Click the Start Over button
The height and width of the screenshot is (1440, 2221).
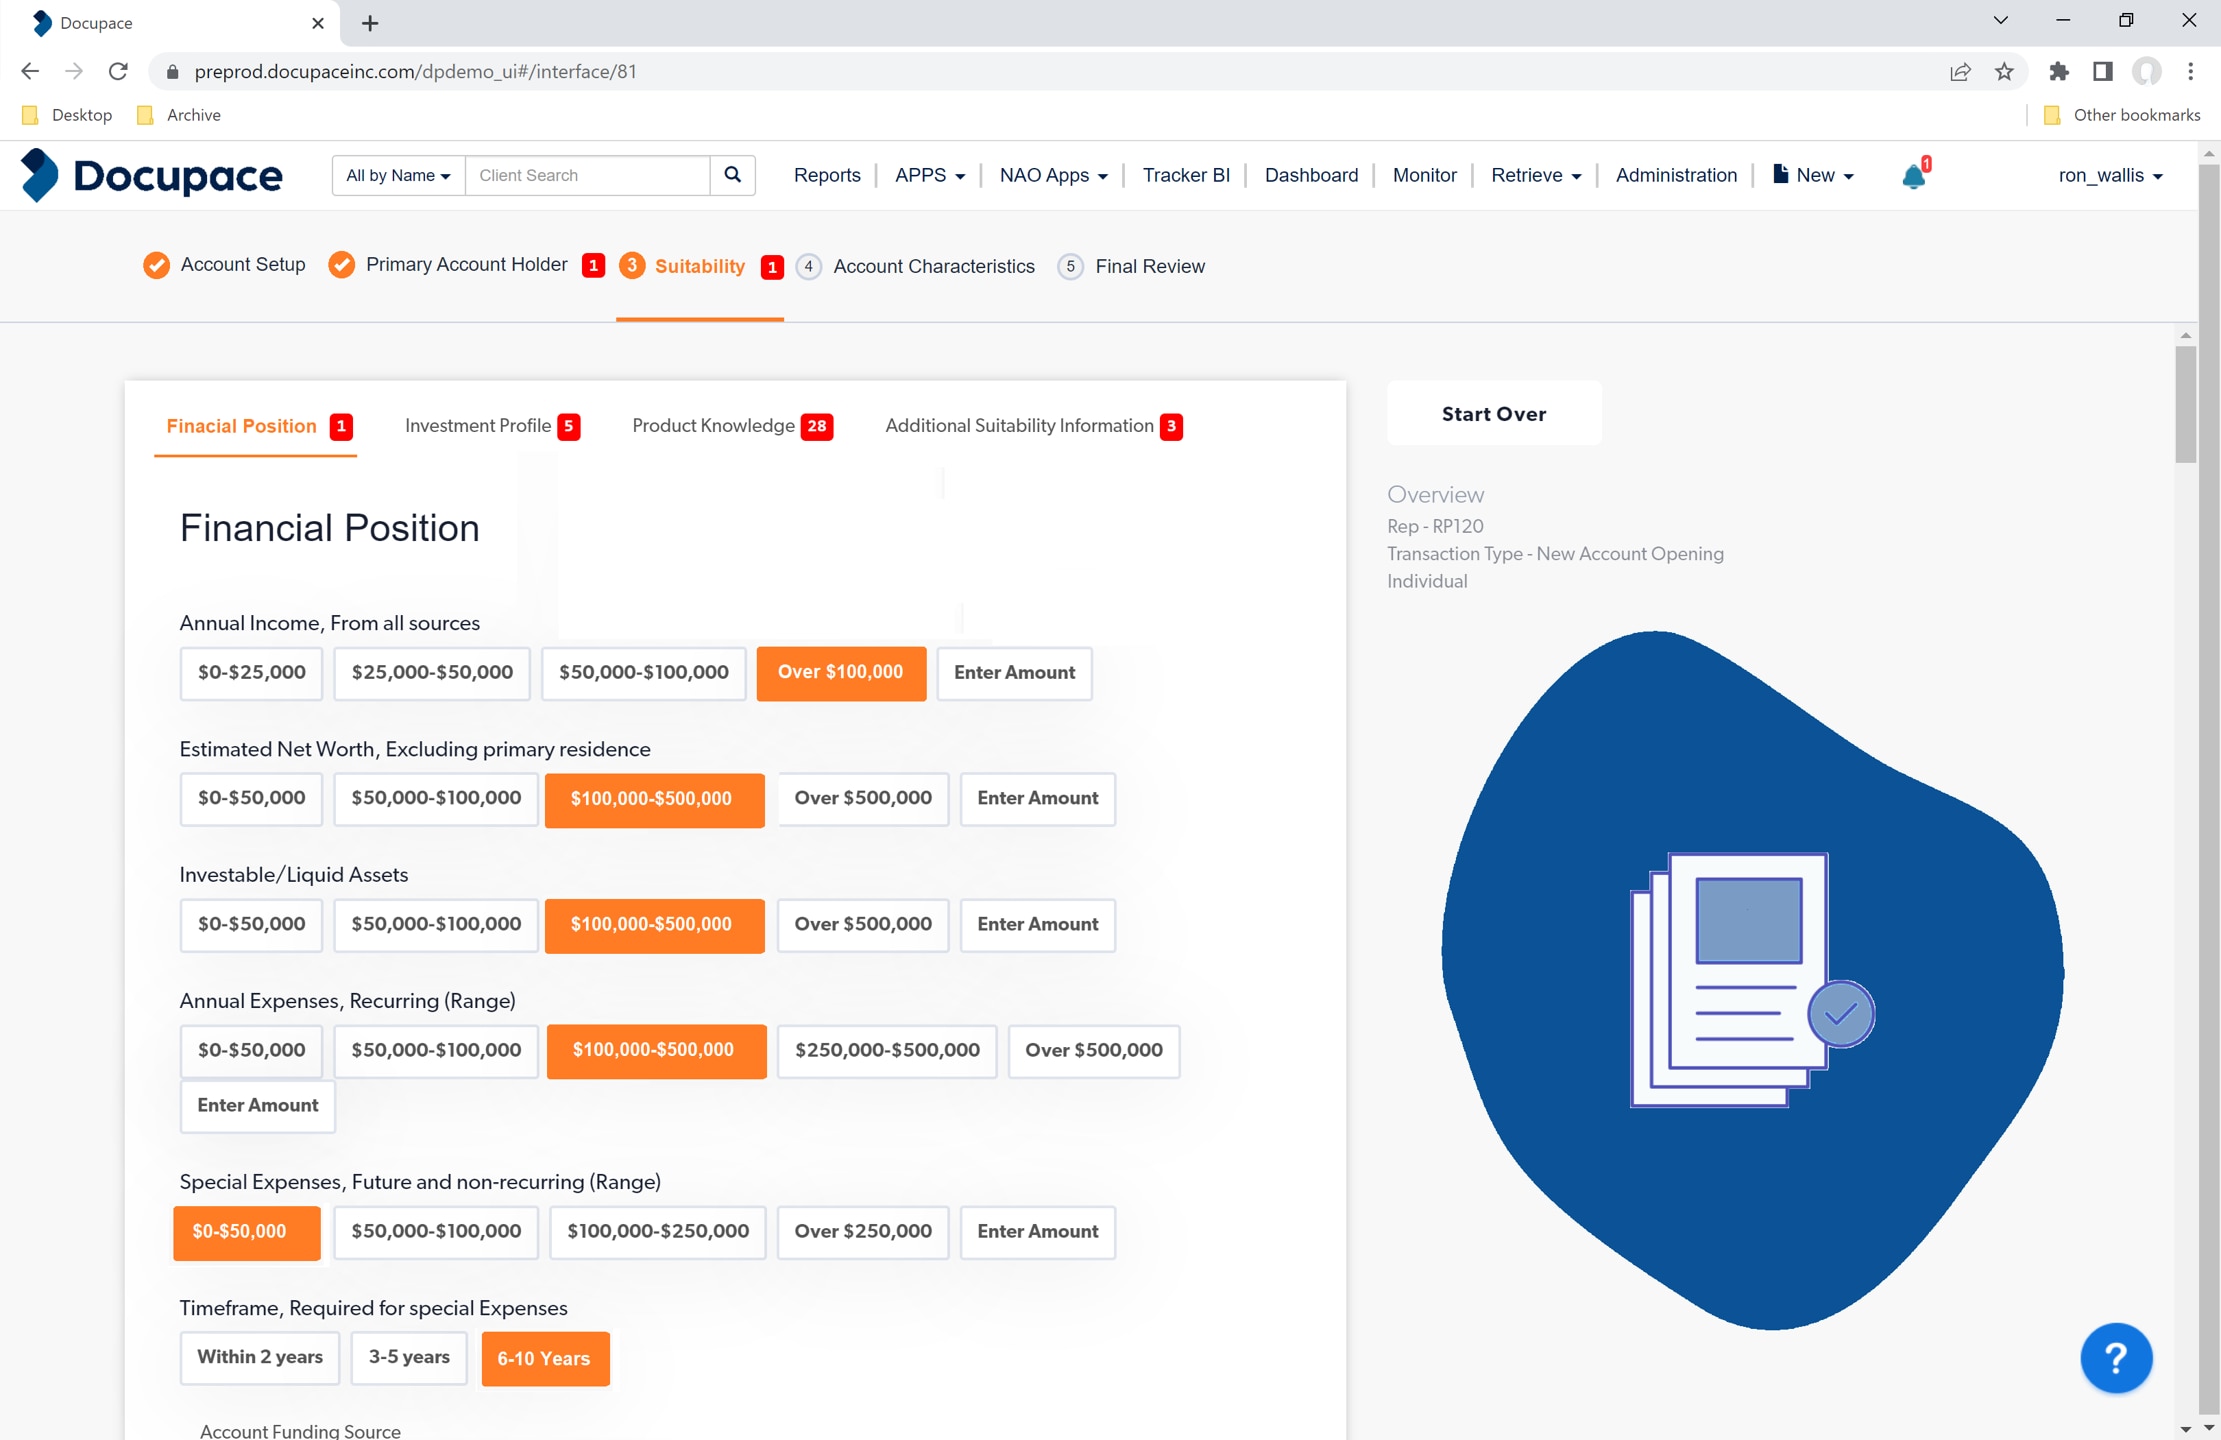[x=1493, y=413]
